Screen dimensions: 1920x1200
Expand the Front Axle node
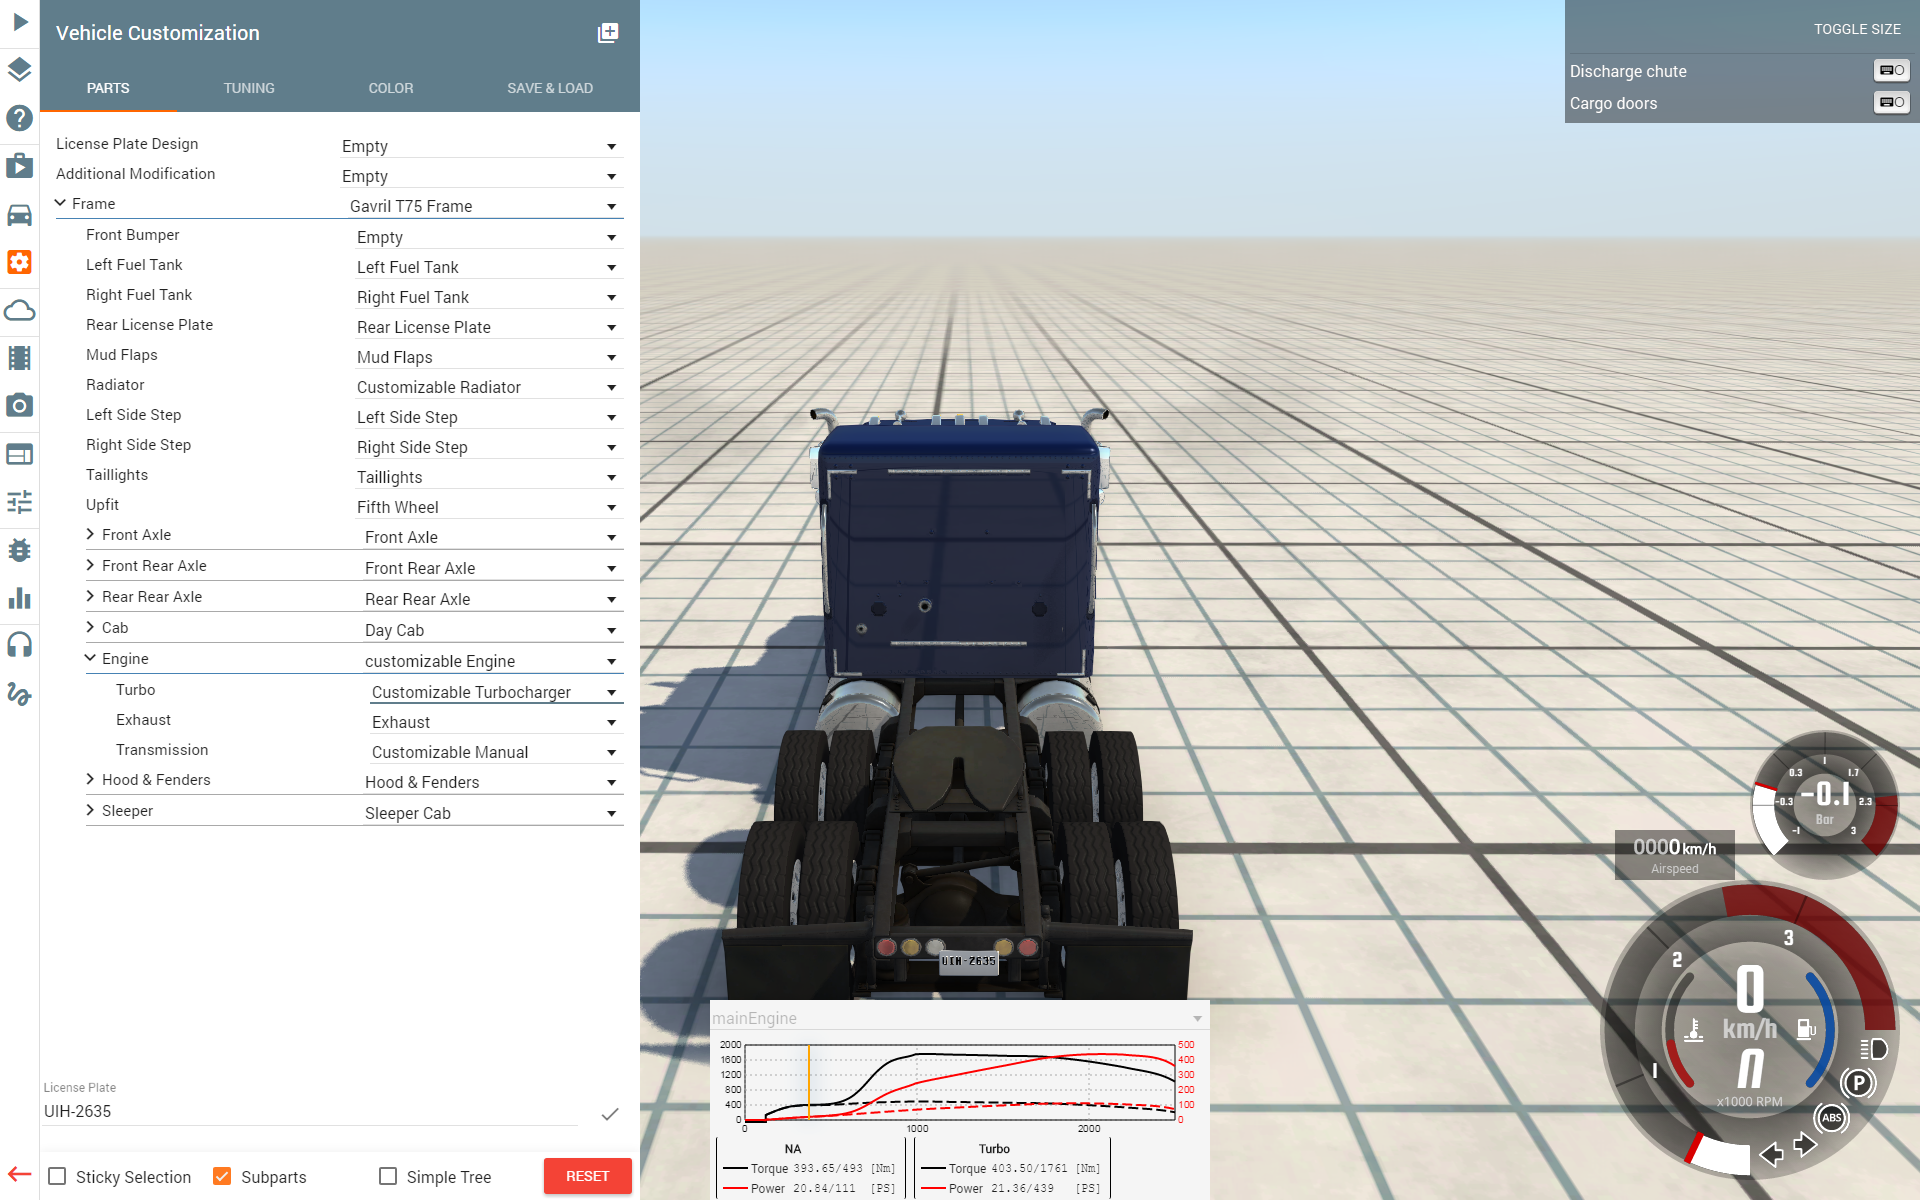91,534
